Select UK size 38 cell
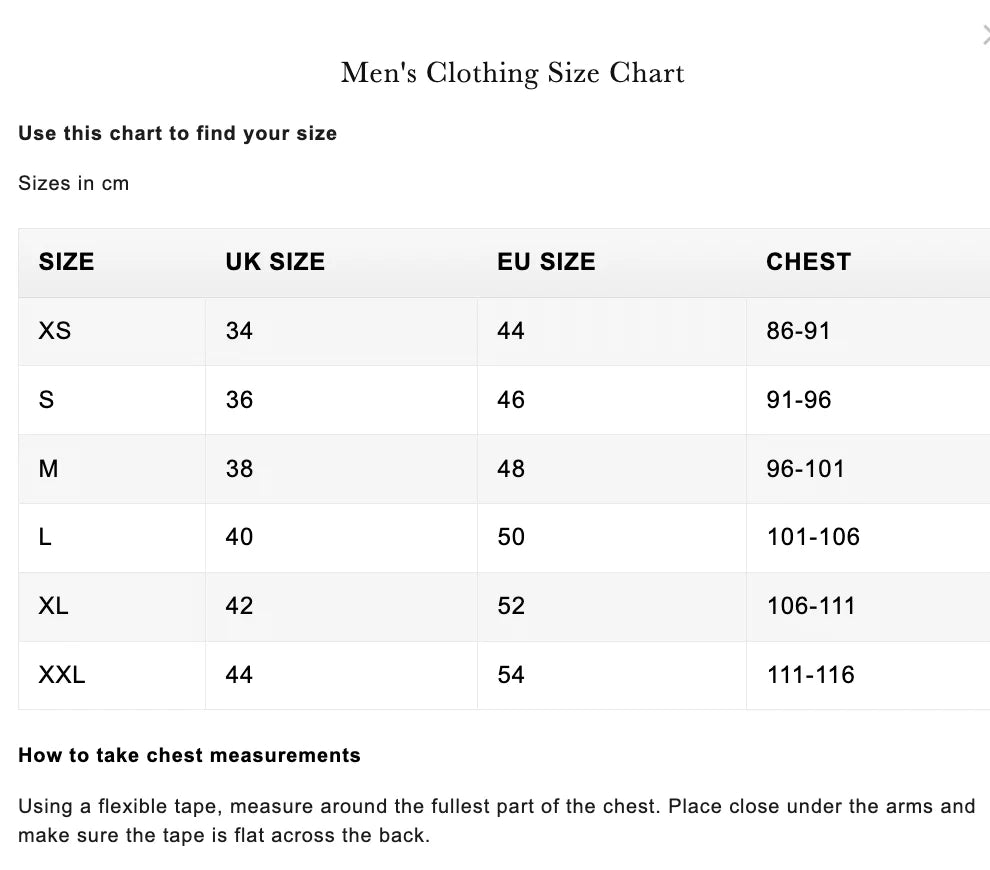The width and height of the screenshot is (990, 870). coord(240,468)
